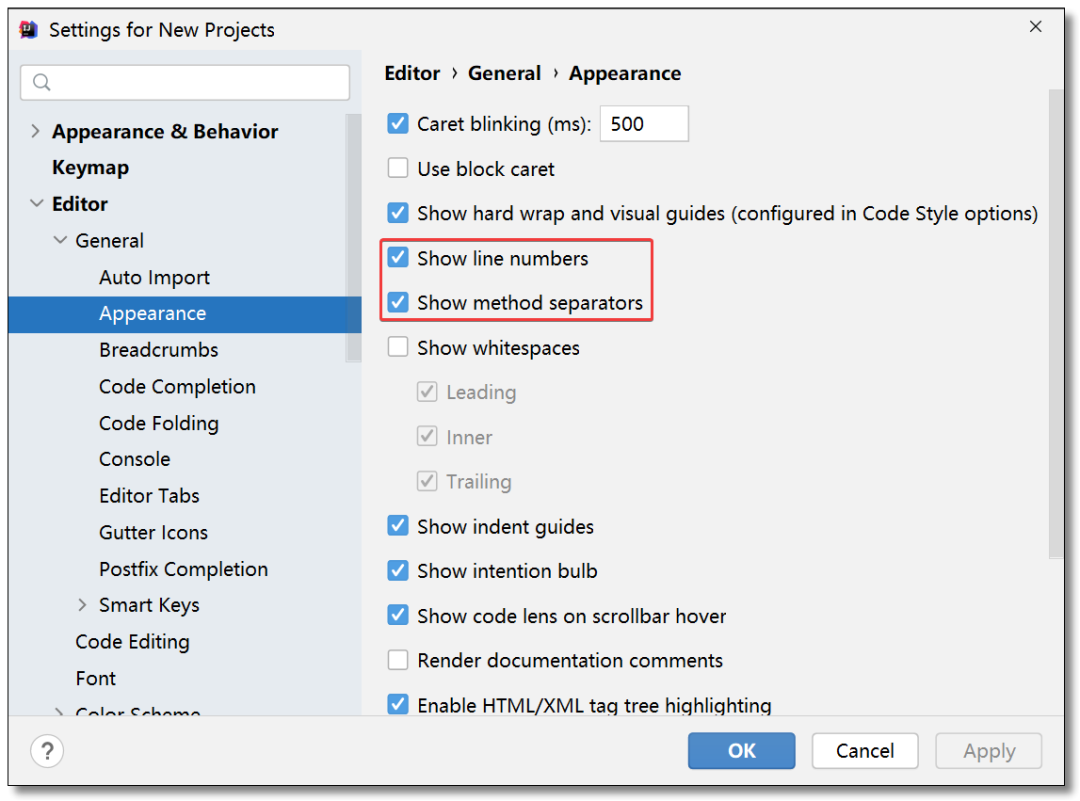
Task: Confirm settings with OK button
Action: [x=741, y=751]
